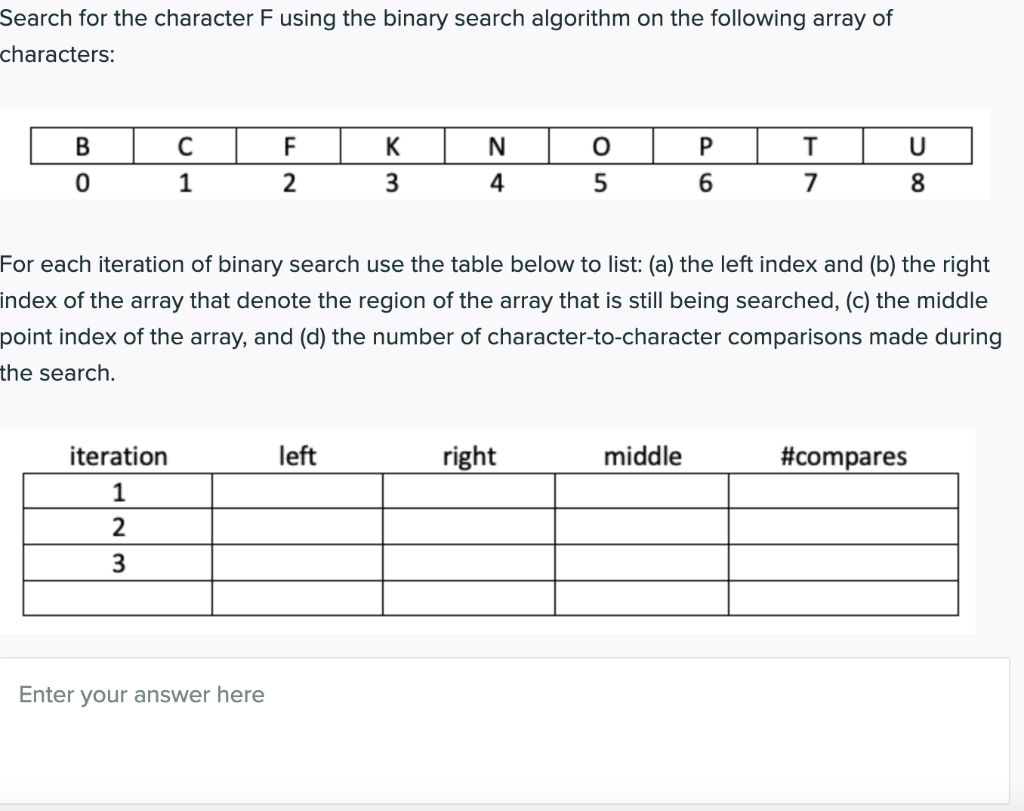Click the iteration column header
Screen dimensions: 1024x811
tap(117, 456)
